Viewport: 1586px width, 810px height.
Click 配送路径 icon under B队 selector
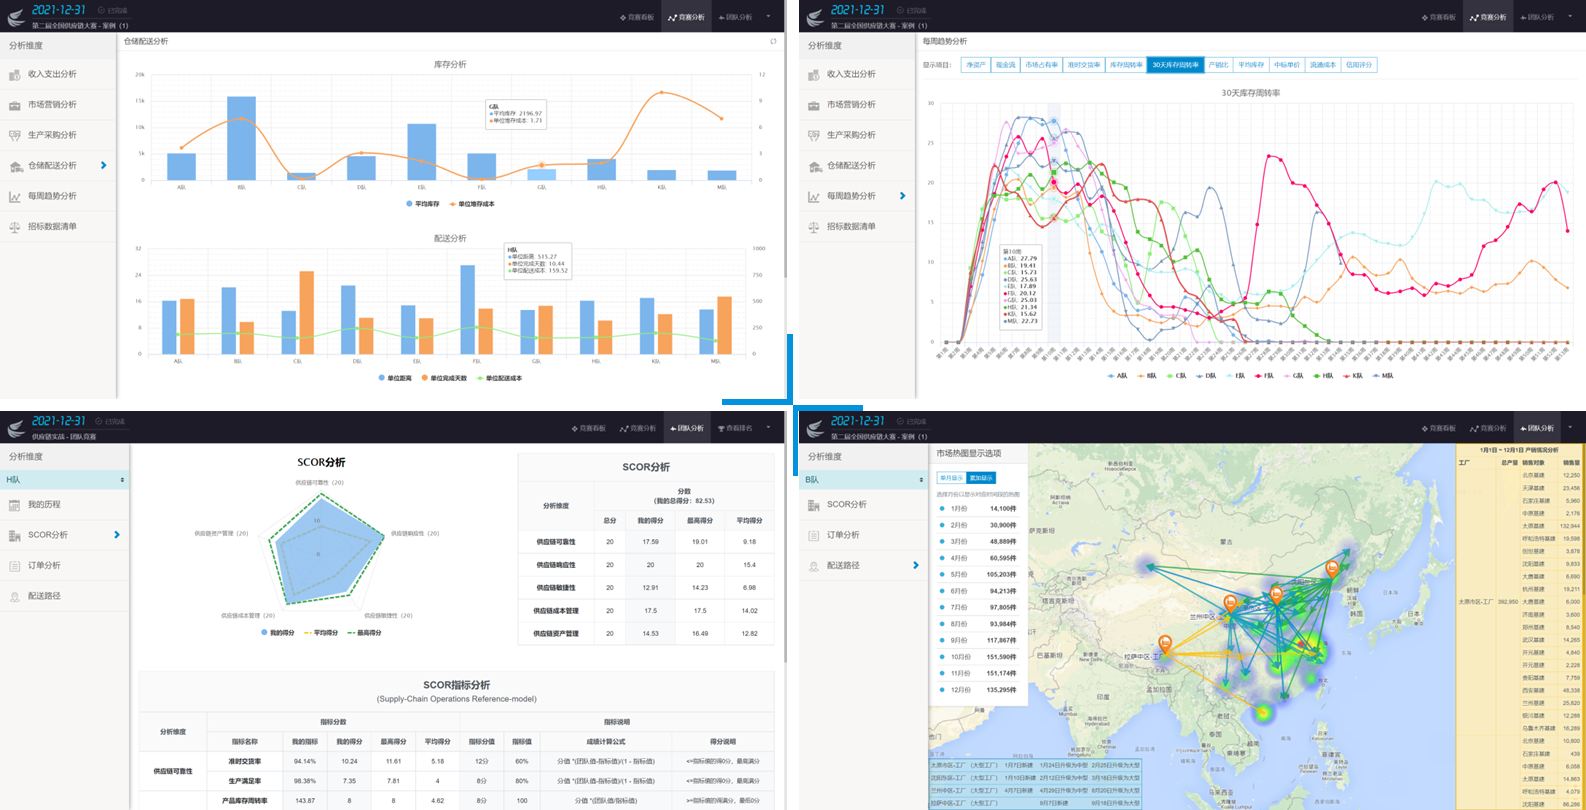click(814, 566)
